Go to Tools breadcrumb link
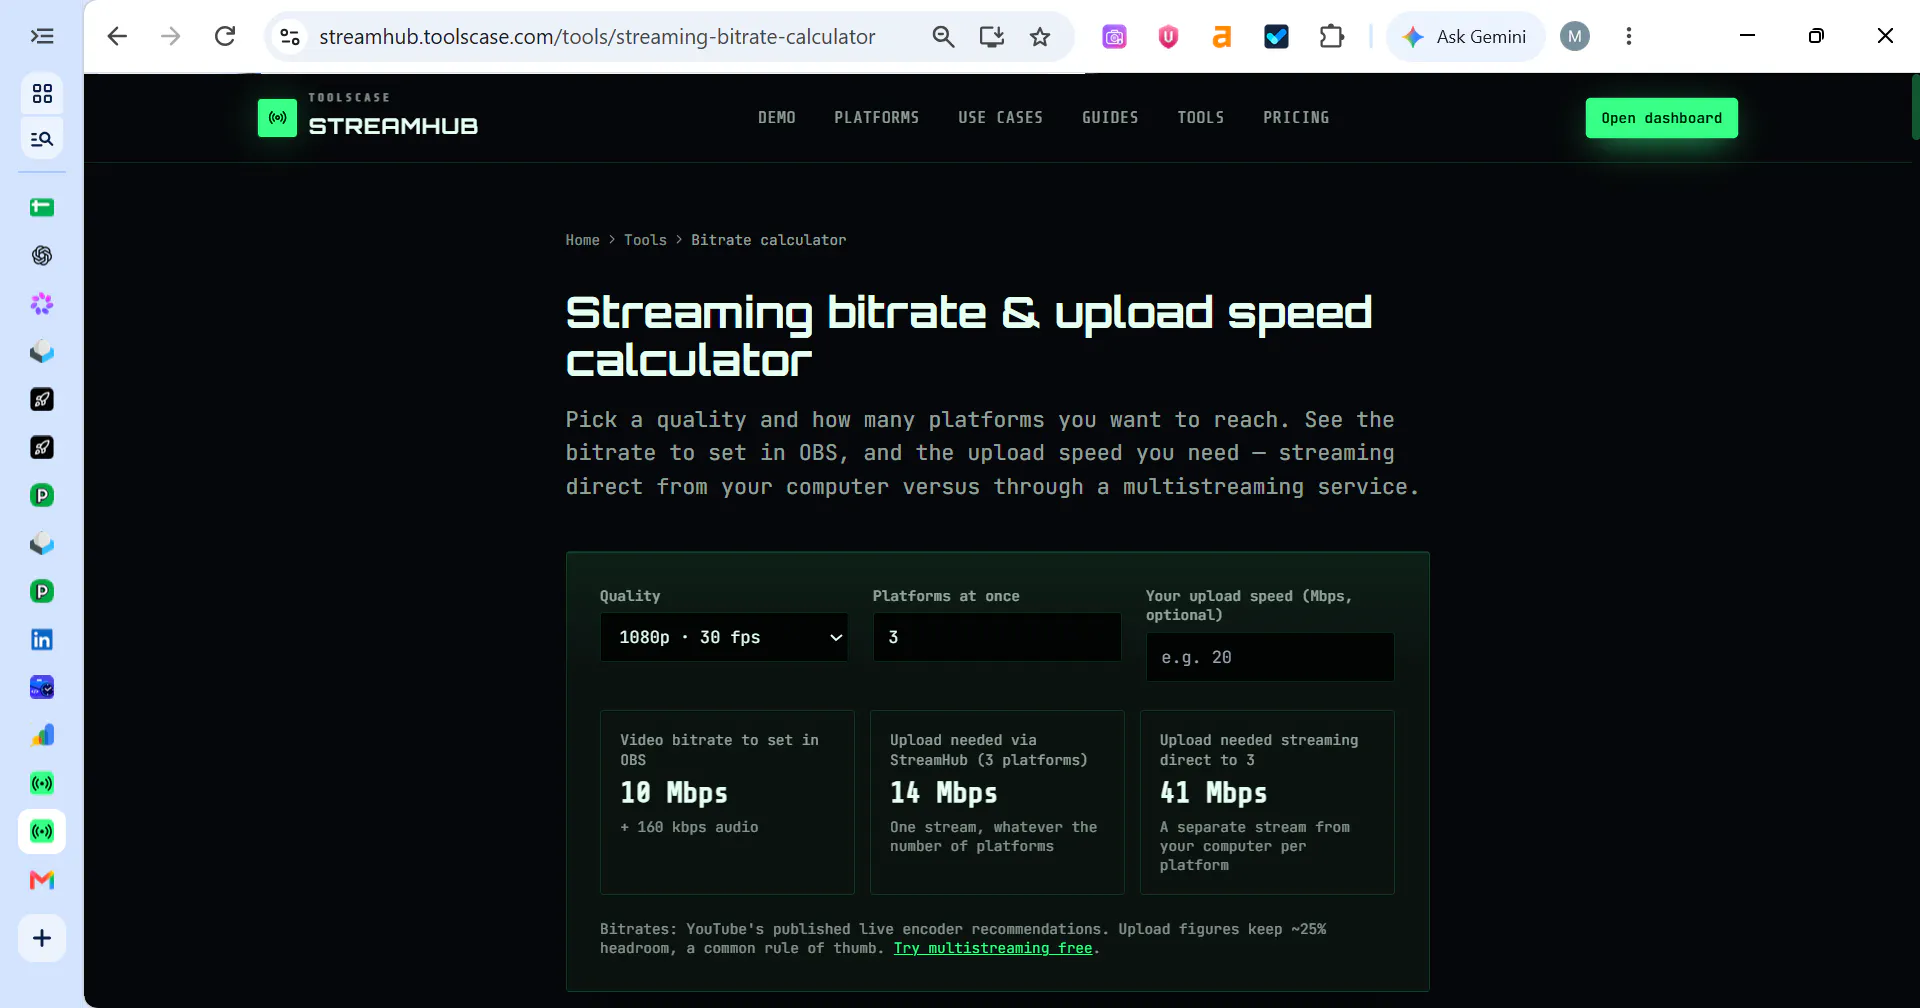The image size is (1920, 1008). tap(645, 240)
